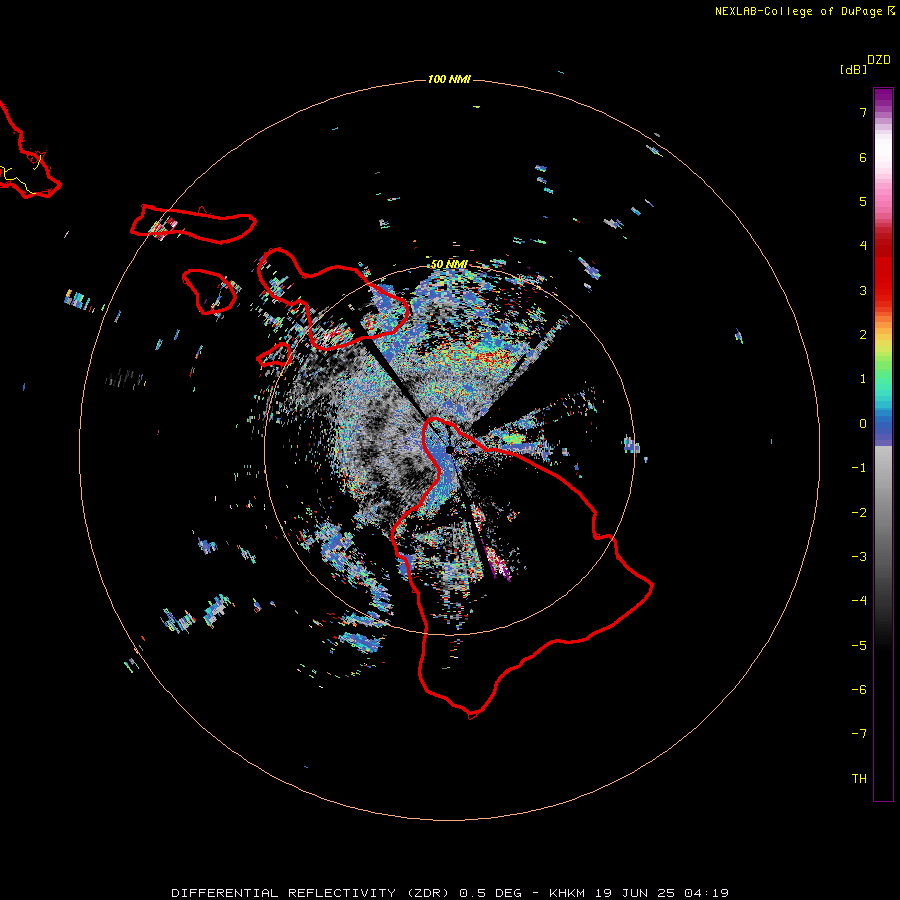900x900 pixels.
Task: Click the 2 tick label on the scale
Action: click(863, 335)
